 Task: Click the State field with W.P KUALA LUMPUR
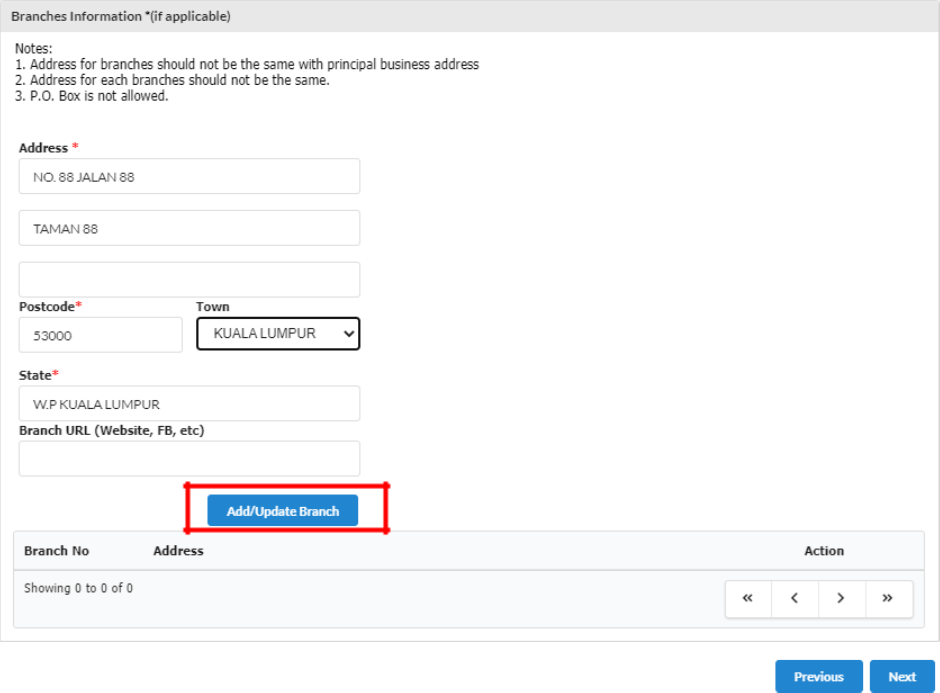189,404
